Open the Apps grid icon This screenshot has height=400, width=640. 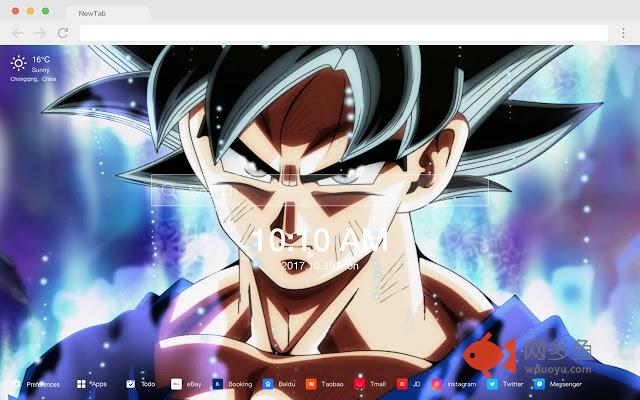81,384
